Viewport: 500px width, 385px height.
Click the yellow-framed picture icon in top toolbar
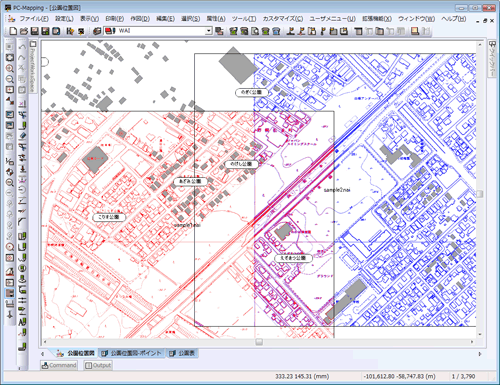tap(415, 31)
